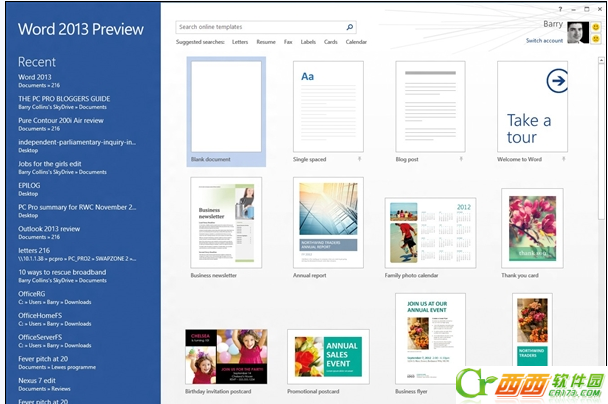
Task: Open recent document EPILOG
Action: (x=29, y=189)
